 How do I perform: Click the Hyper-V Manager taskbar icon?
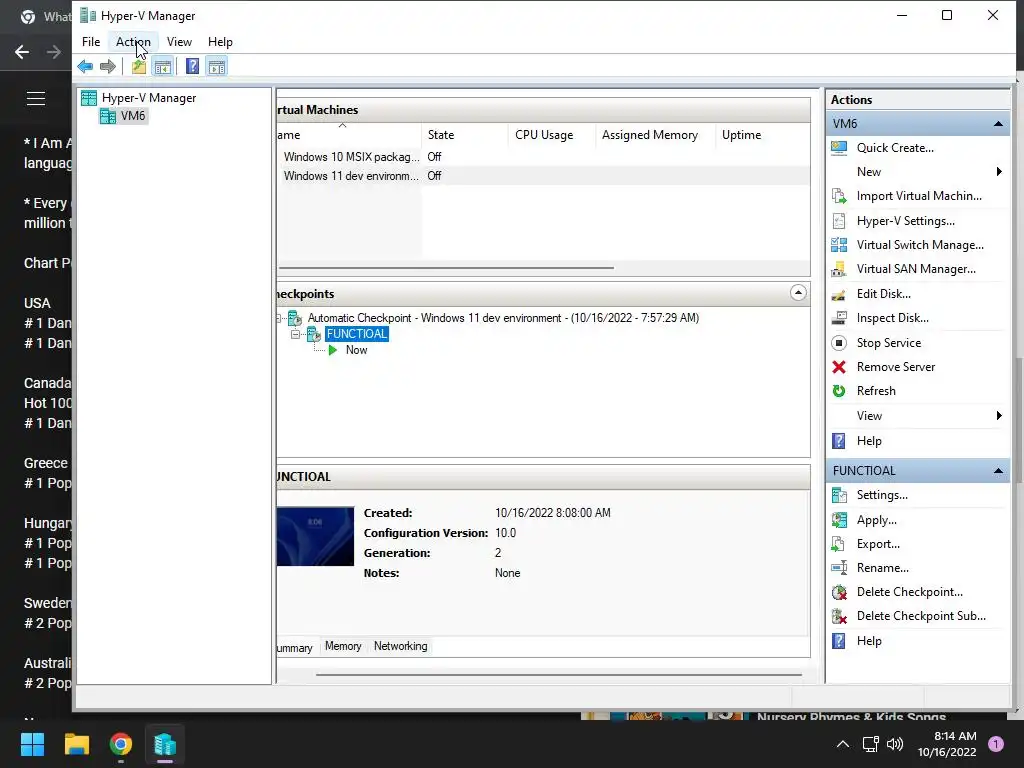(165, 744)
